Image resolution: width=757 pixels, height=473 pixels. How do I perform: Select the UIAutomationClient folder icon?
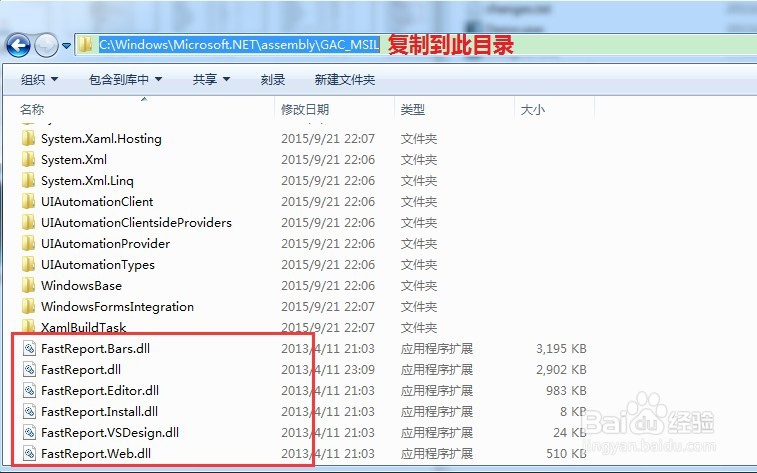click(28, 201)
